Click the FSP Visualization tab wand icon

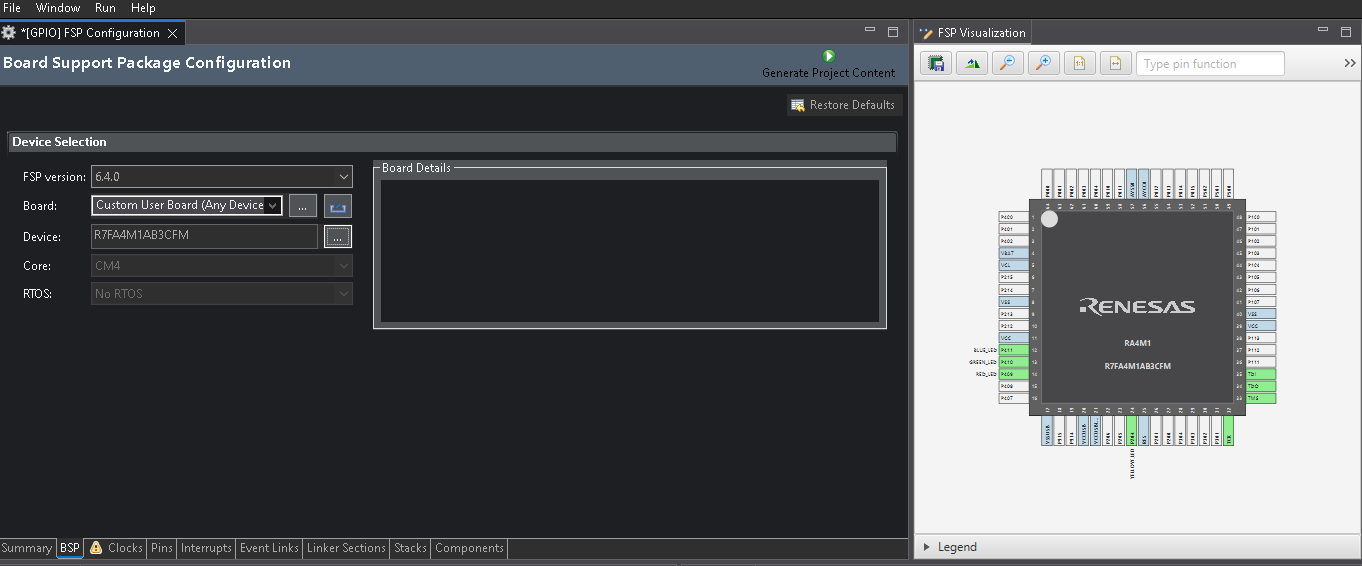[926, 33]
